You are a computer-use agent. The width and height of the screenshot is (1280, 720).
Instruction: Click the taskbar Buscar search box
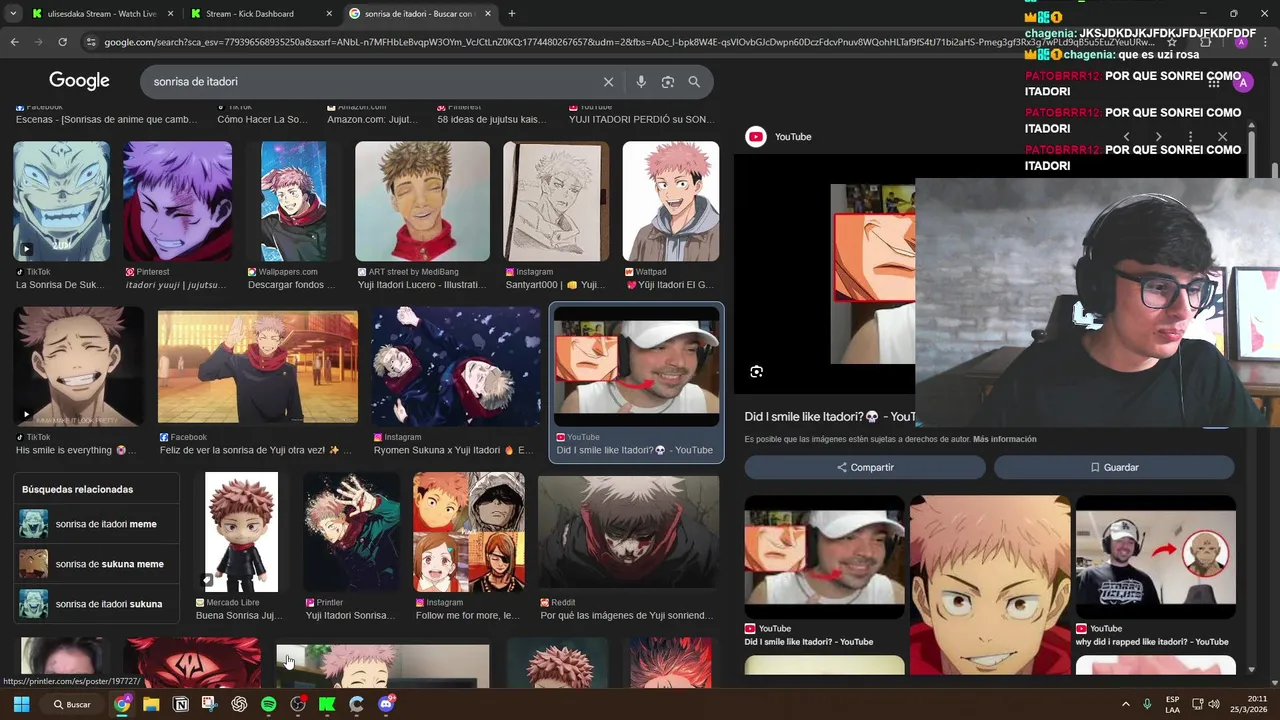pos(73,704)
